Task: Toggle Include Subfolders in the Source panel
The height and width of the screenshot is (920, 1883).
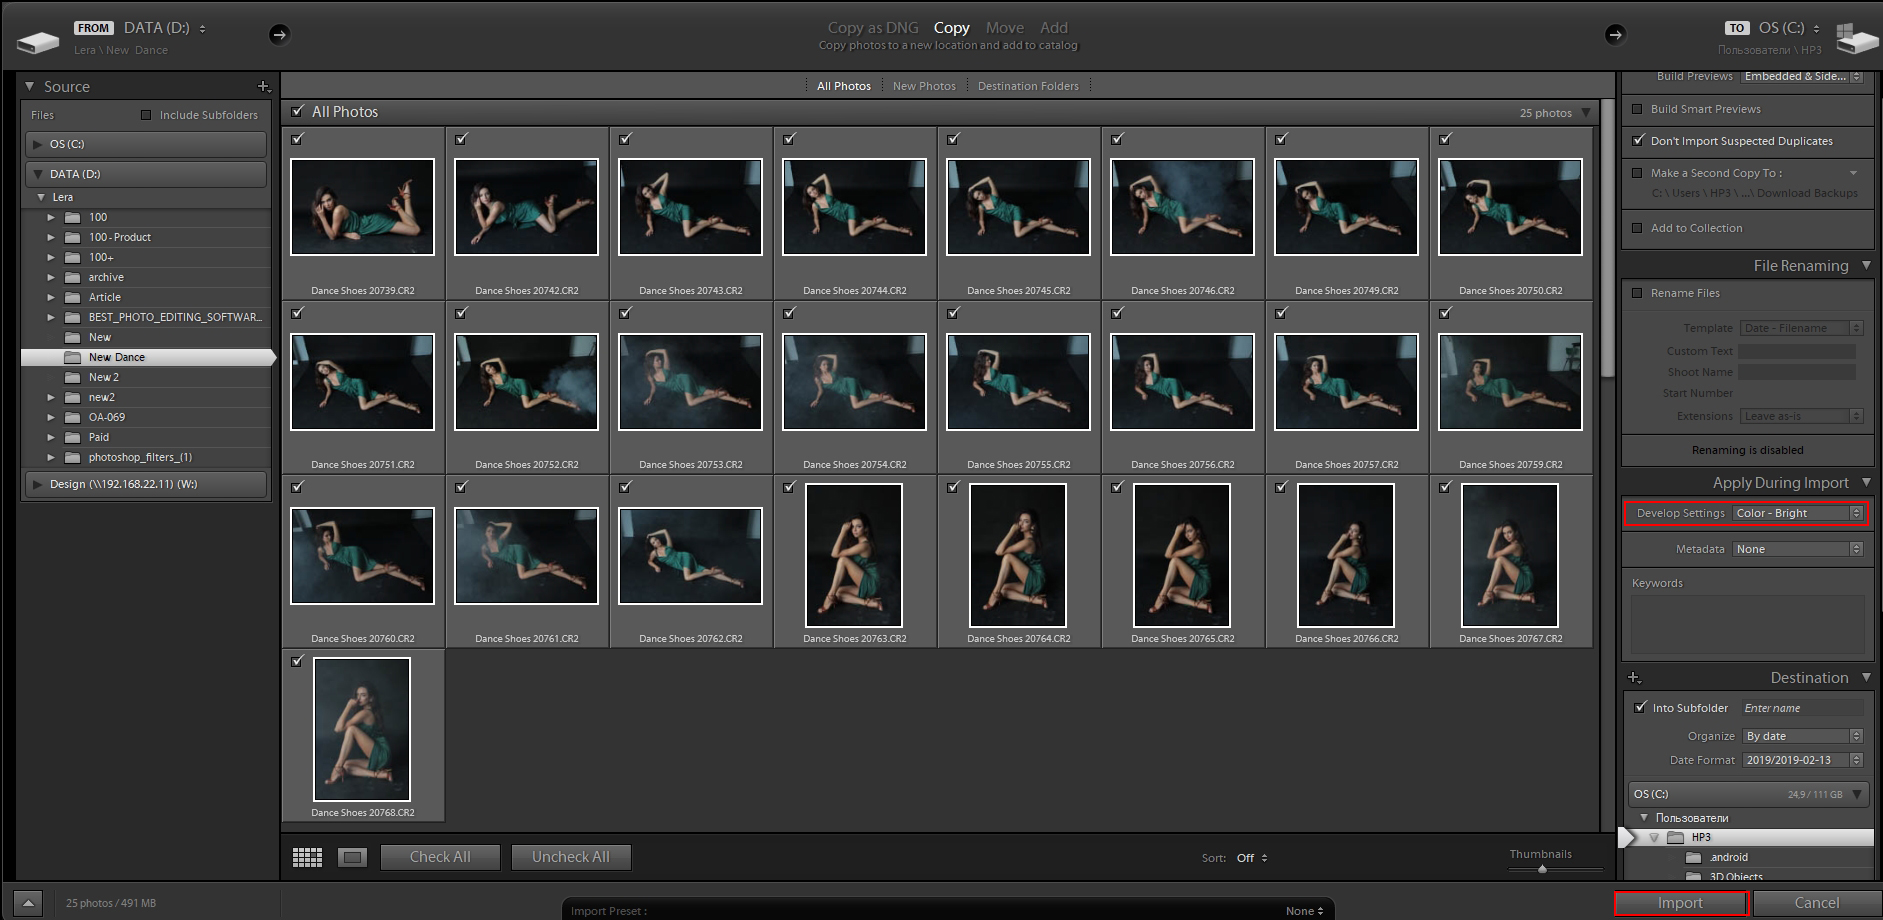Action: (144, 115)
